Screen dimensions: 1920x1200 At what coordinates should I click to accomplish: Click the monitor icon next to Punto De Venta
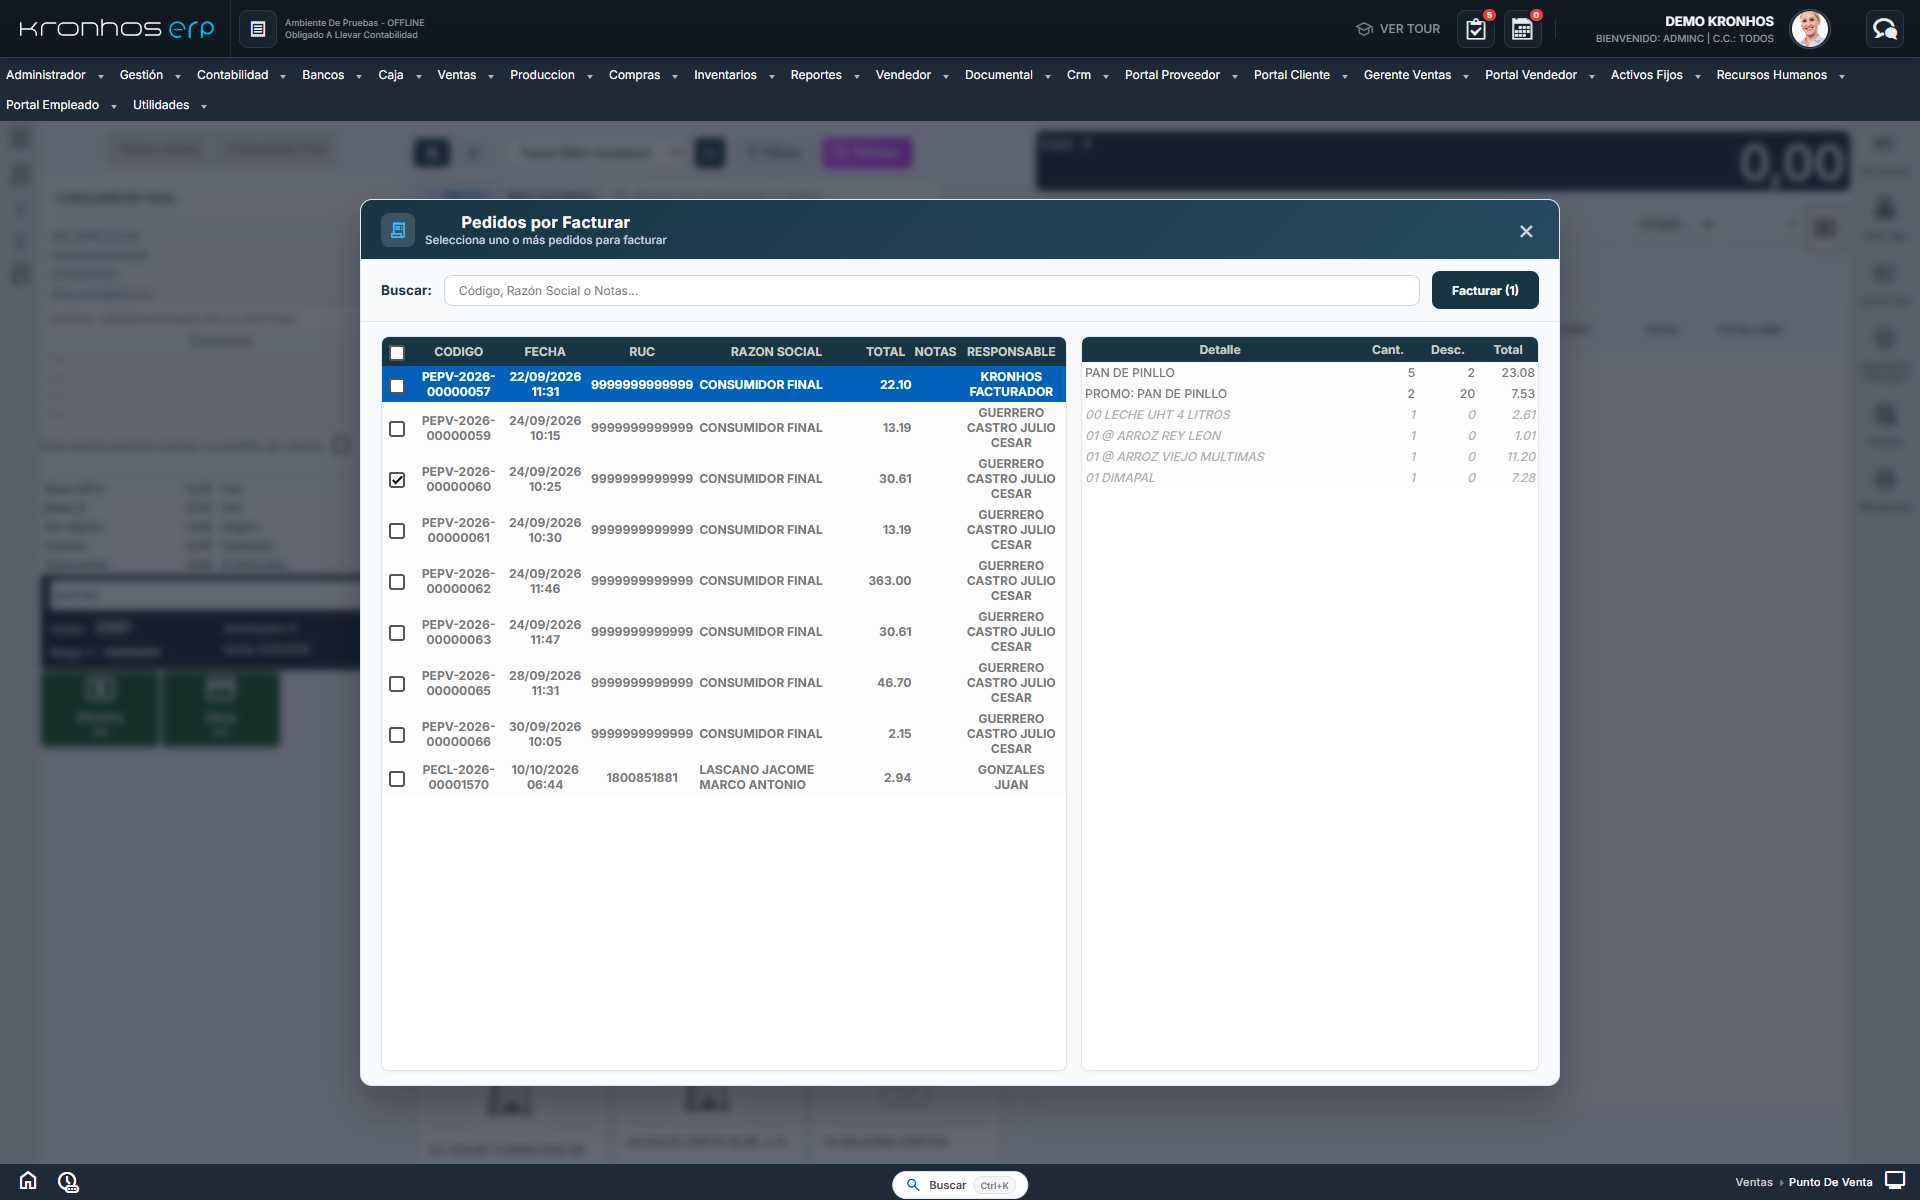pyautogui.click(x=1895, y=1181)
